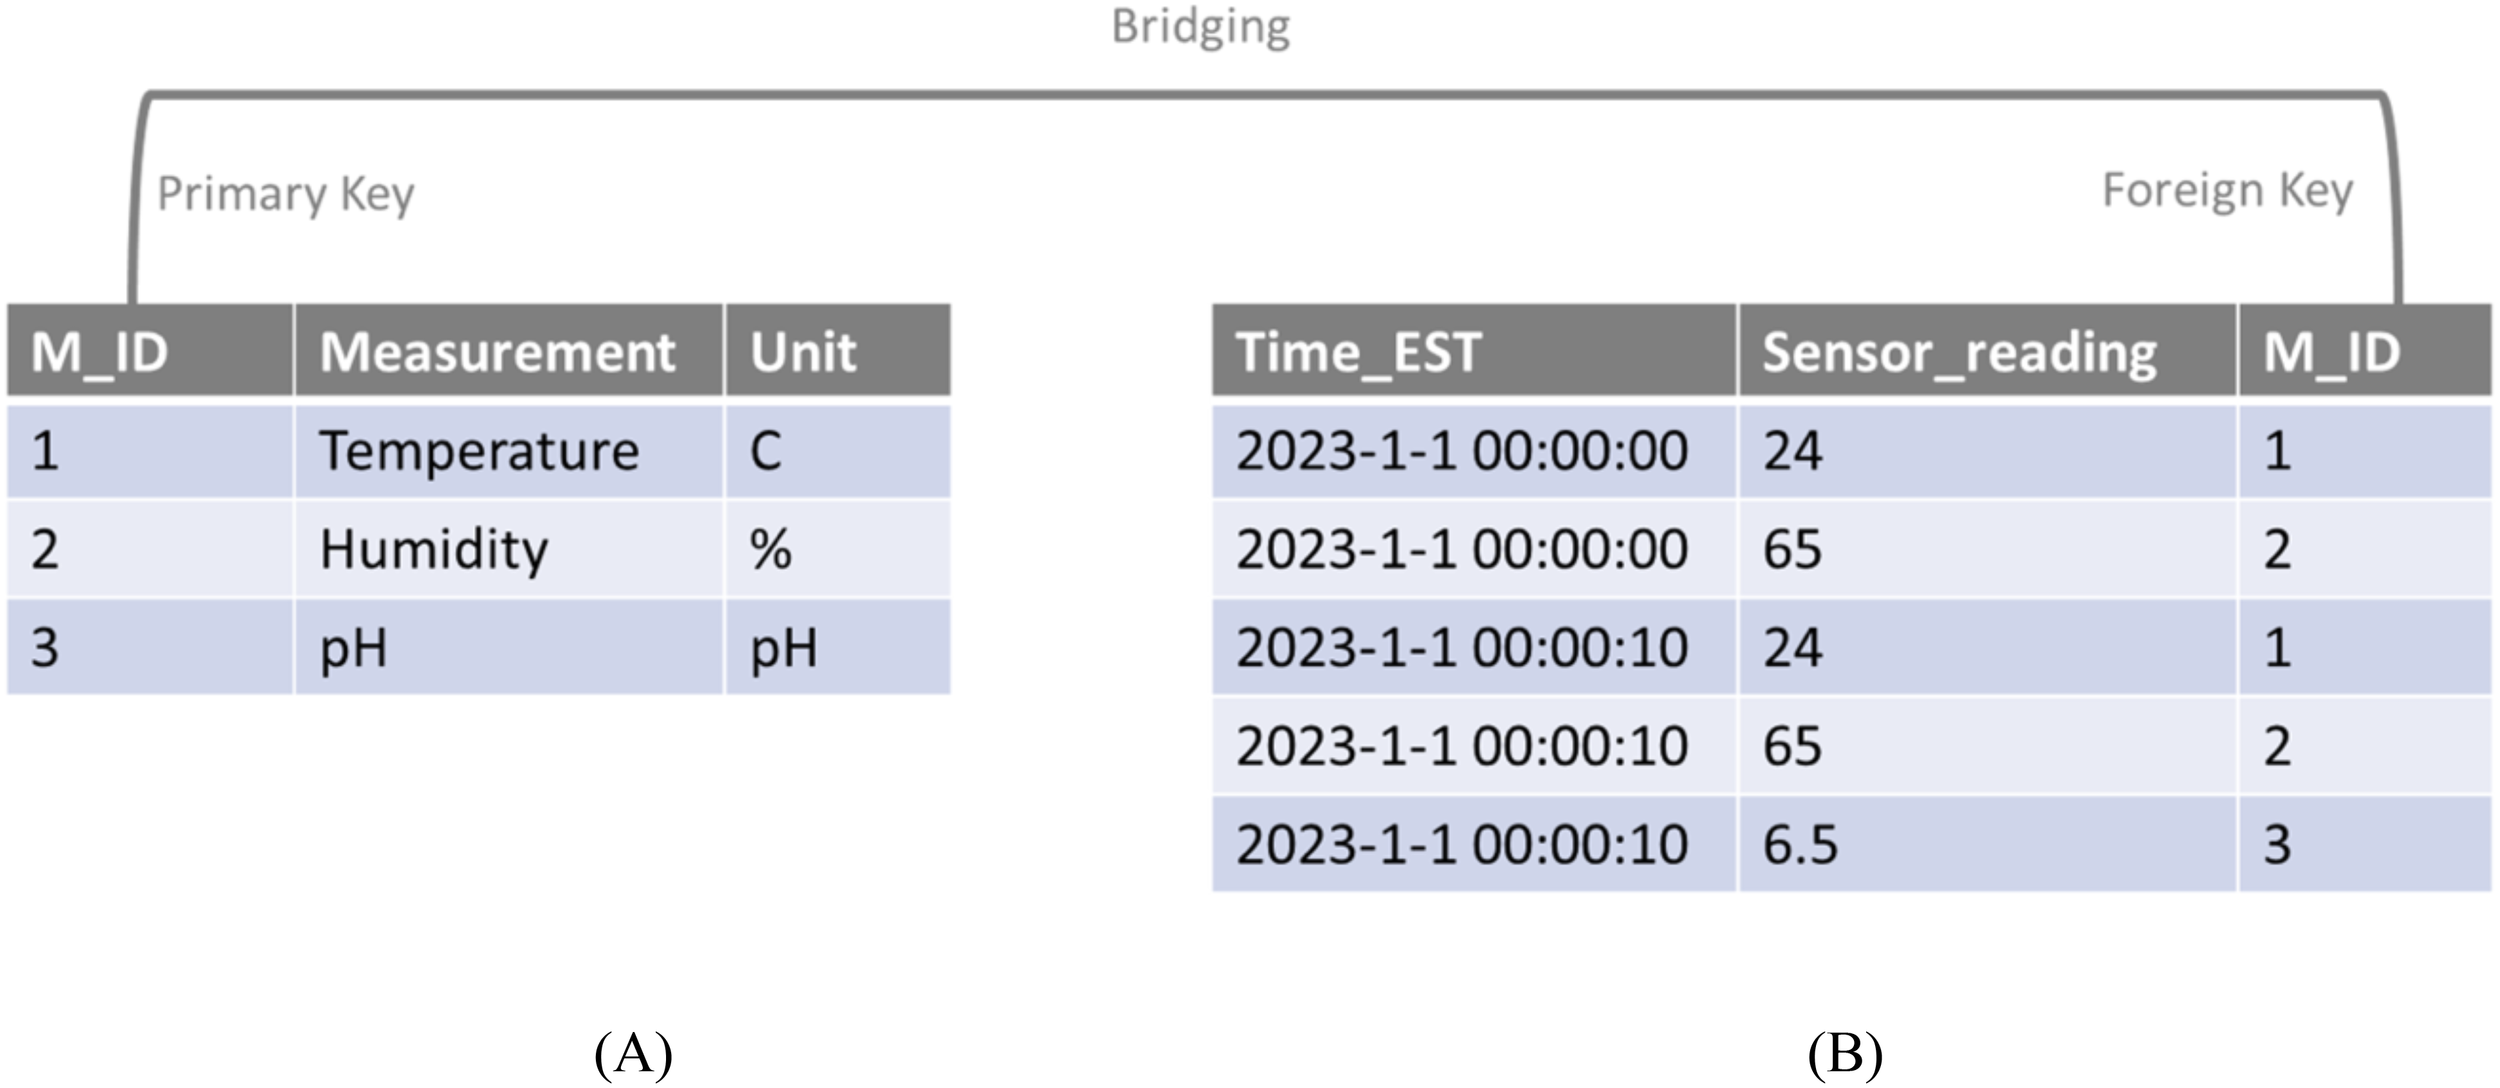The height and width of the screenshot is (1088, 2500).
Task: Click the Bridging label at the top
Action: point(1200,27)
